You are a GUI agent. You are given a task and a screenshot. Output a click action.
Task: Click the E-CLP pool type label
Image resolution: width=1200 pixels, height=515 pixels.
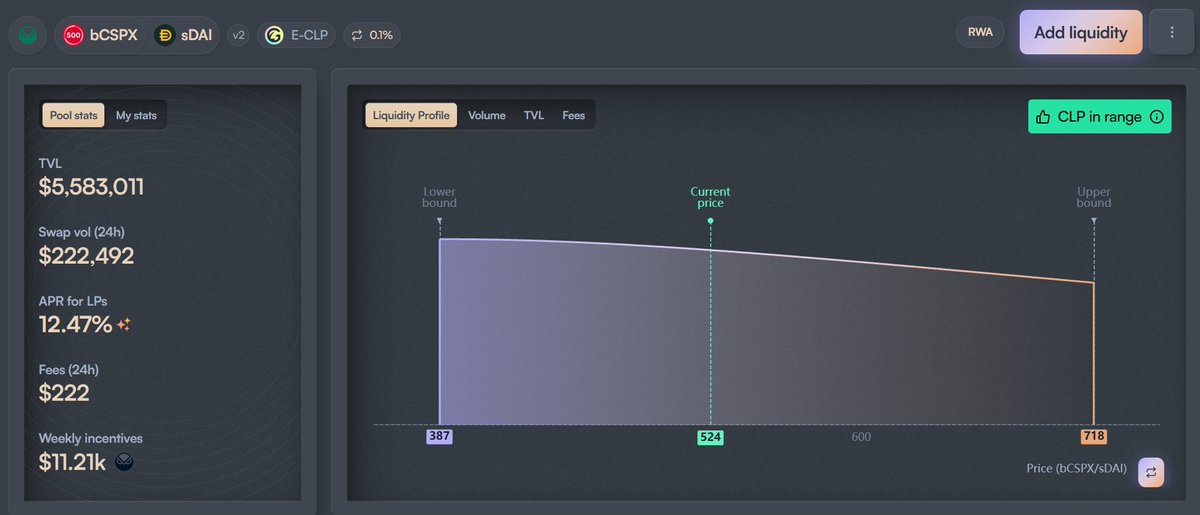coord(311,35)
